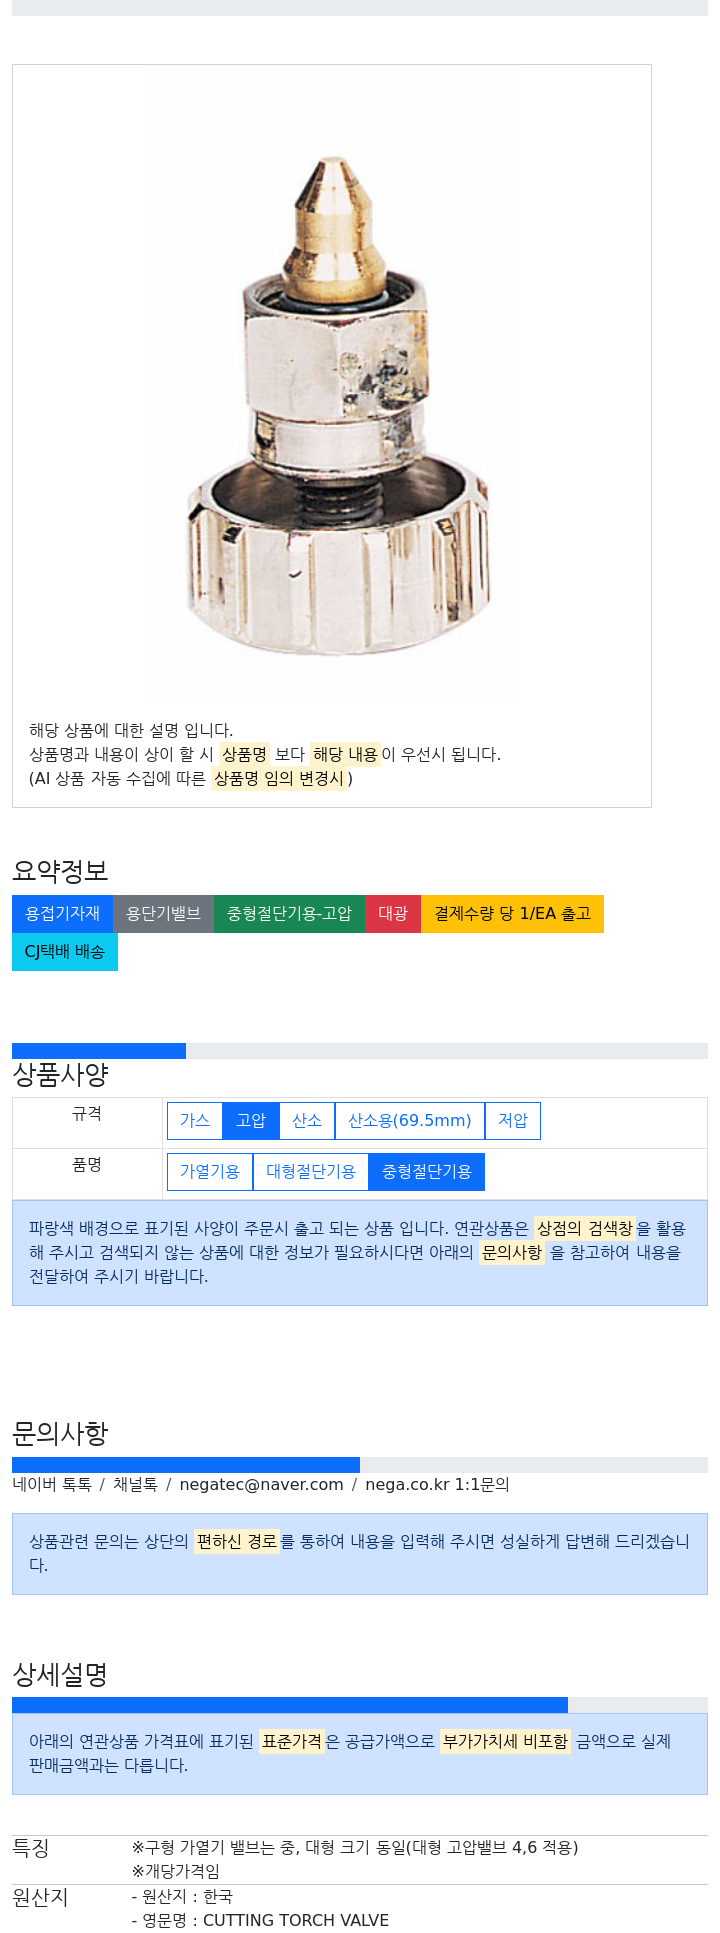
Task: Pick the 가열기용 product name option
Action: (210, 1172)
